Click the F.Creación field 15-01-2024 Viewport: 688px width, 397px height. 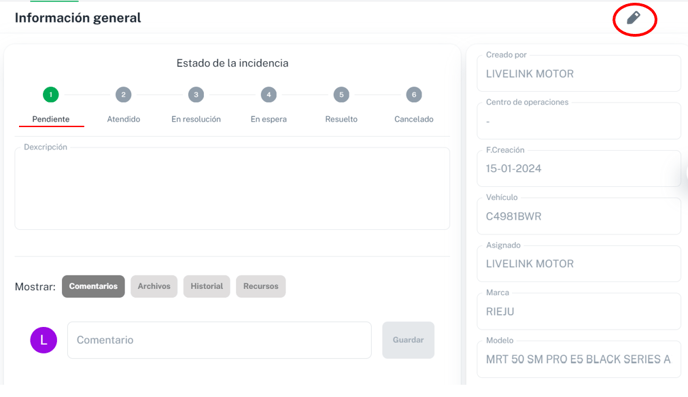tap(579, 168)
